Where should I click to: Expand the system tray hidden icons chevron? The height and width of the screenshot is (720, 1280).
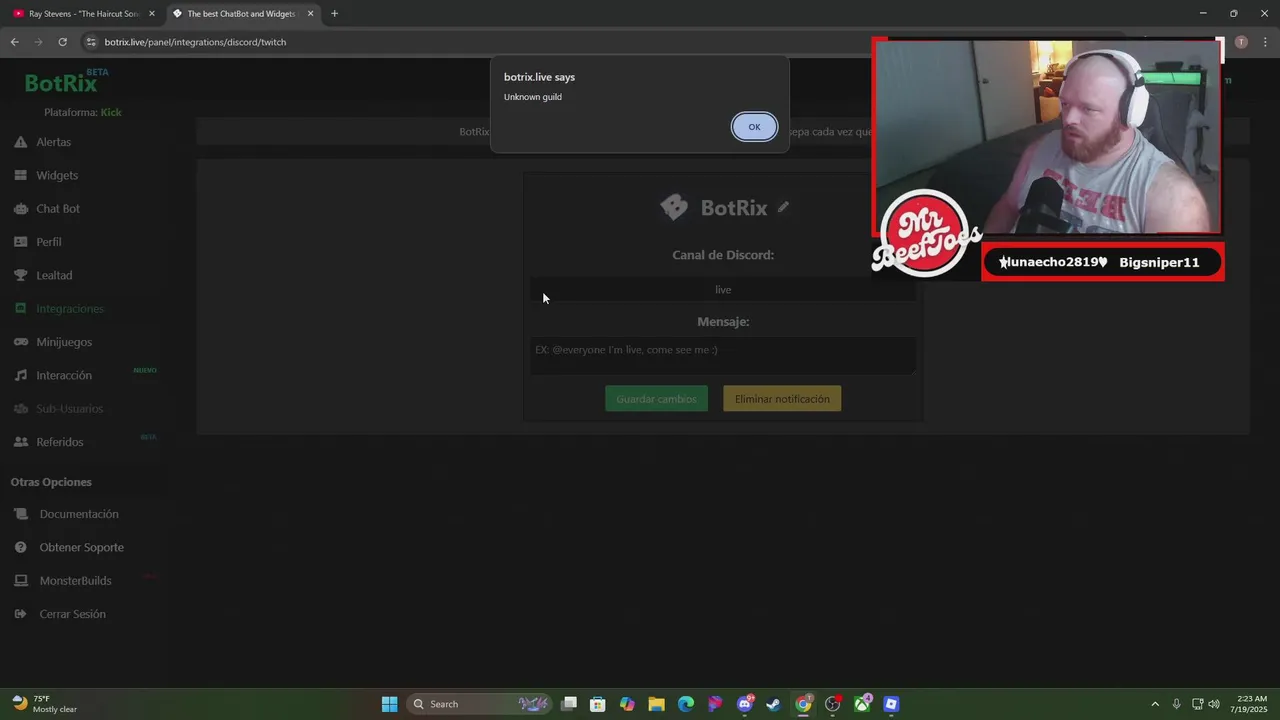click(x=1155, y=704)
